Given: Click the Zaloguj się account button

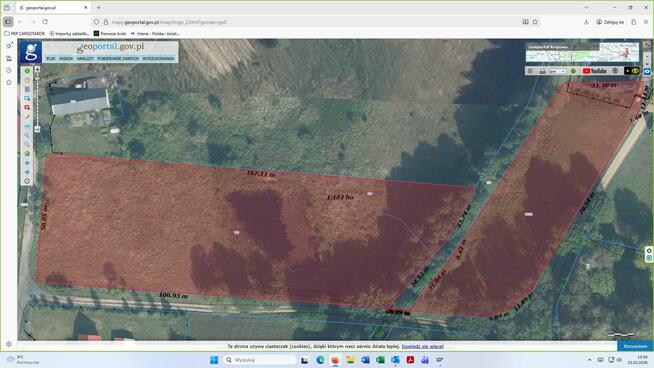Looking at the screenshot, I should click(610, 22).
